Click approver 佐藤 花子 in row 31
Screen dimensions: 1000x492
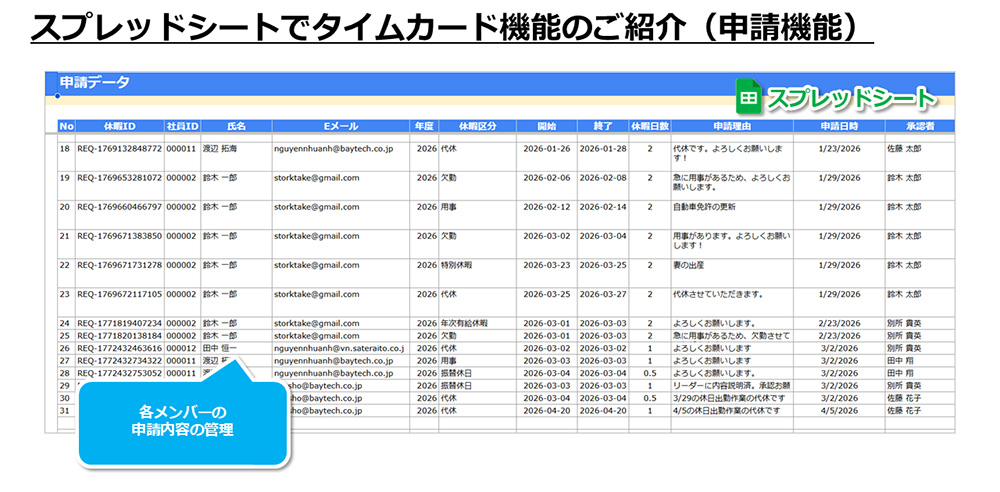[904, 410]
